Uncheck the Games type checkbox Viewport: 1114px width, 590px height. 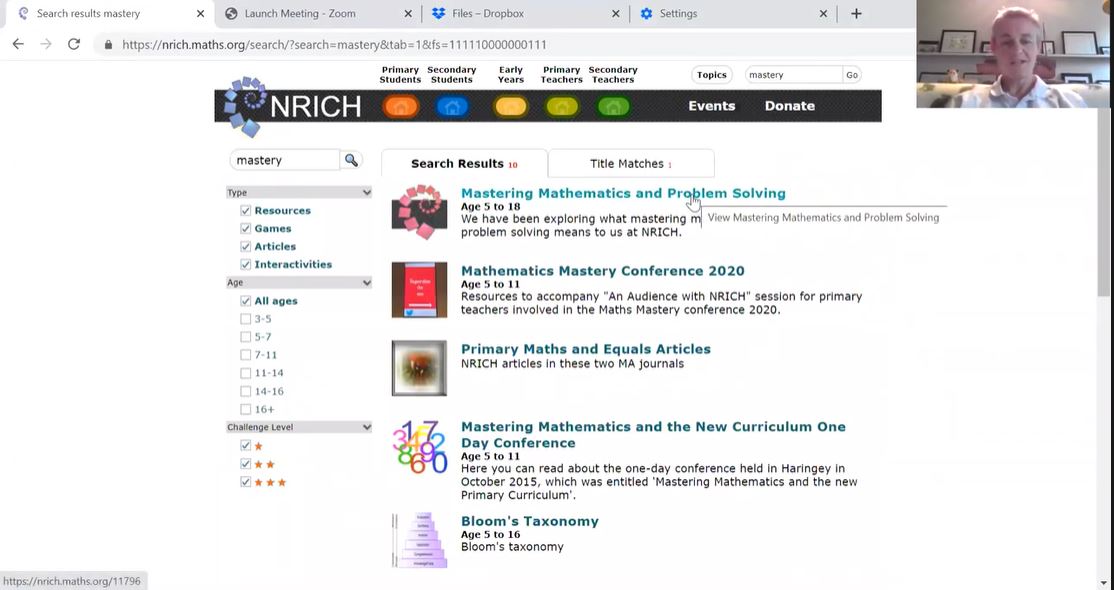click(x=246, y=229)
